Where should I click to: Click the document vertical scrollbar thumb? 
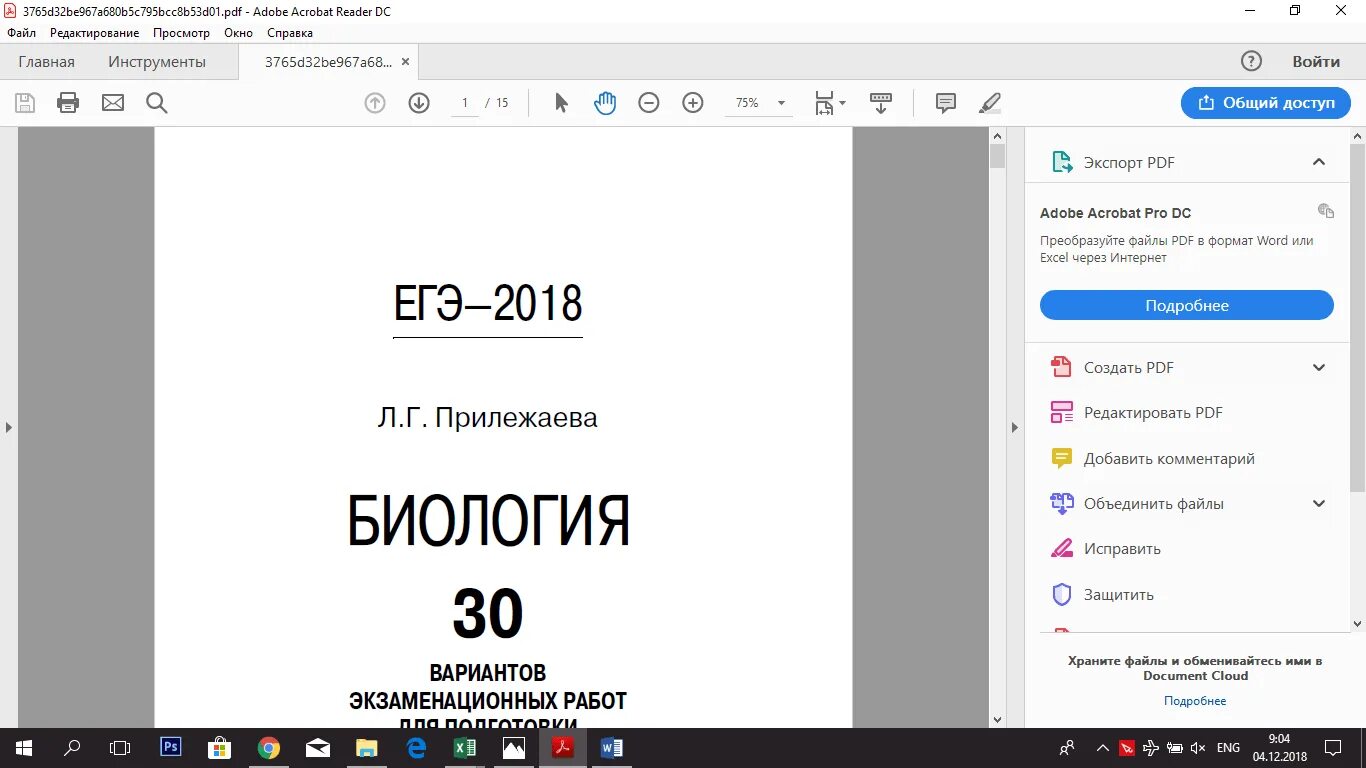pyautogui.click(x=997, y=155)
